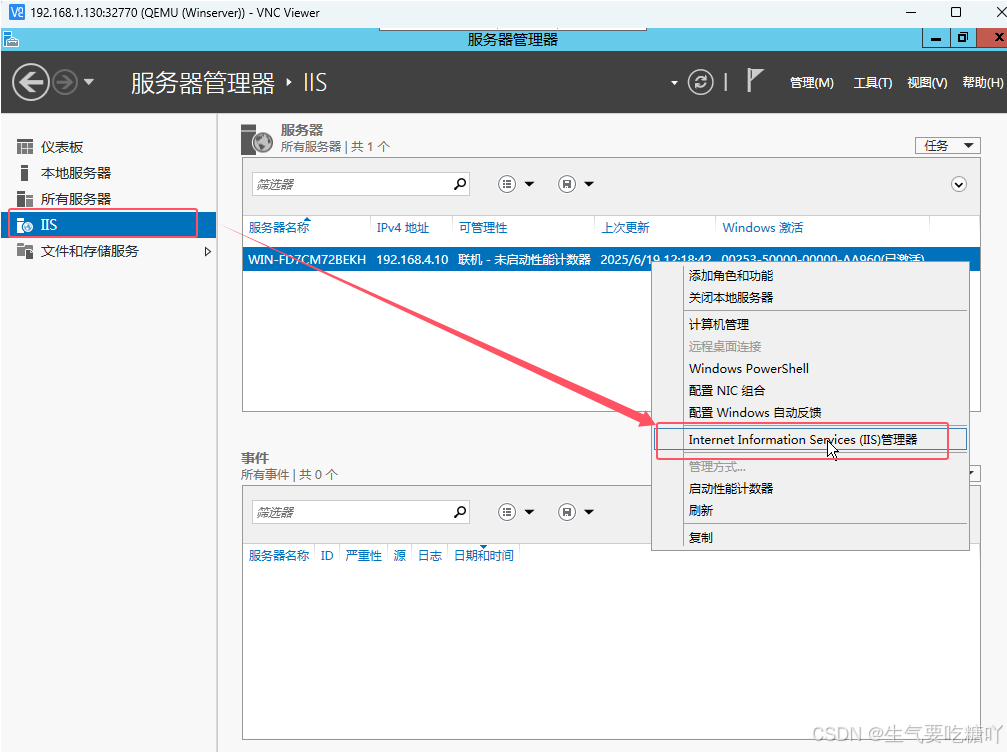Viewport: 1007px width, 752px height.
Task: Open events list criteria icon
Action: [x=507, y=512]
